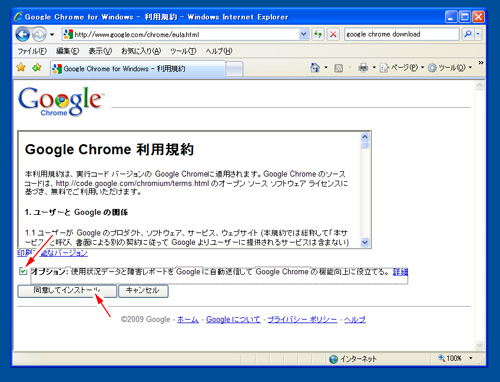Open the search provider dropdown arrow
Image resolution: width=500 pixels, height=382 pixels.
click(x=478, y=34)
